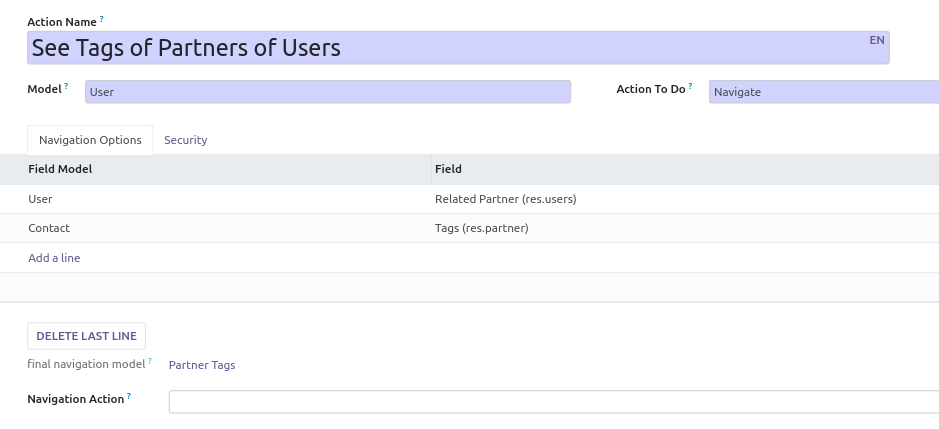The image size is (939, 429).
Task: Click the help icon beside Action Name
Action: click(102, 19)
